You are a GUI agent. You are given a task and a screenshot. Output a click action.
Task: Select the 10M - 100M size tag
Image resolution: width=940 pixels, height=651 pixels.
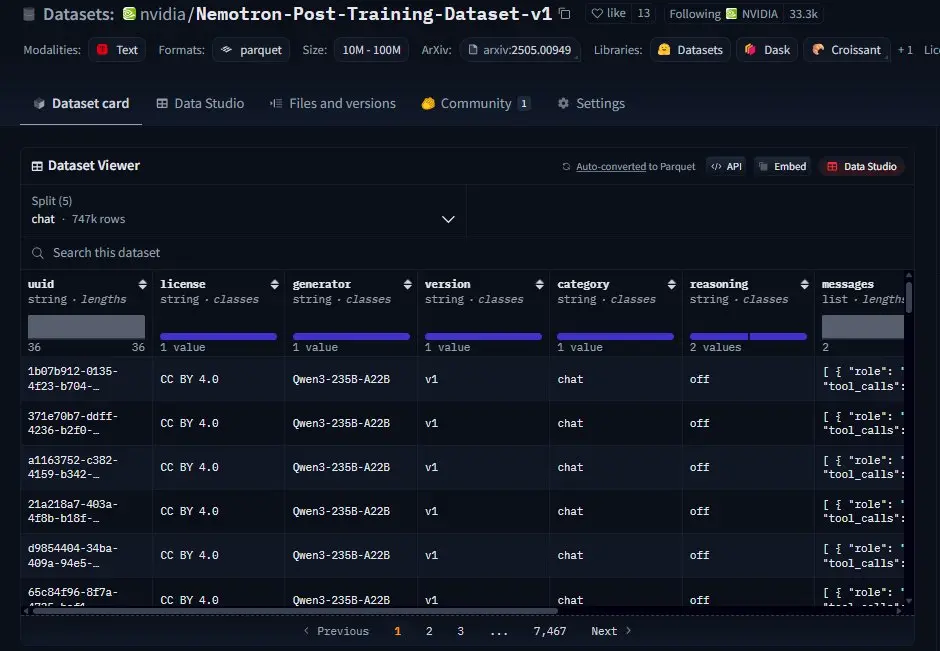[x=371, y=50]
